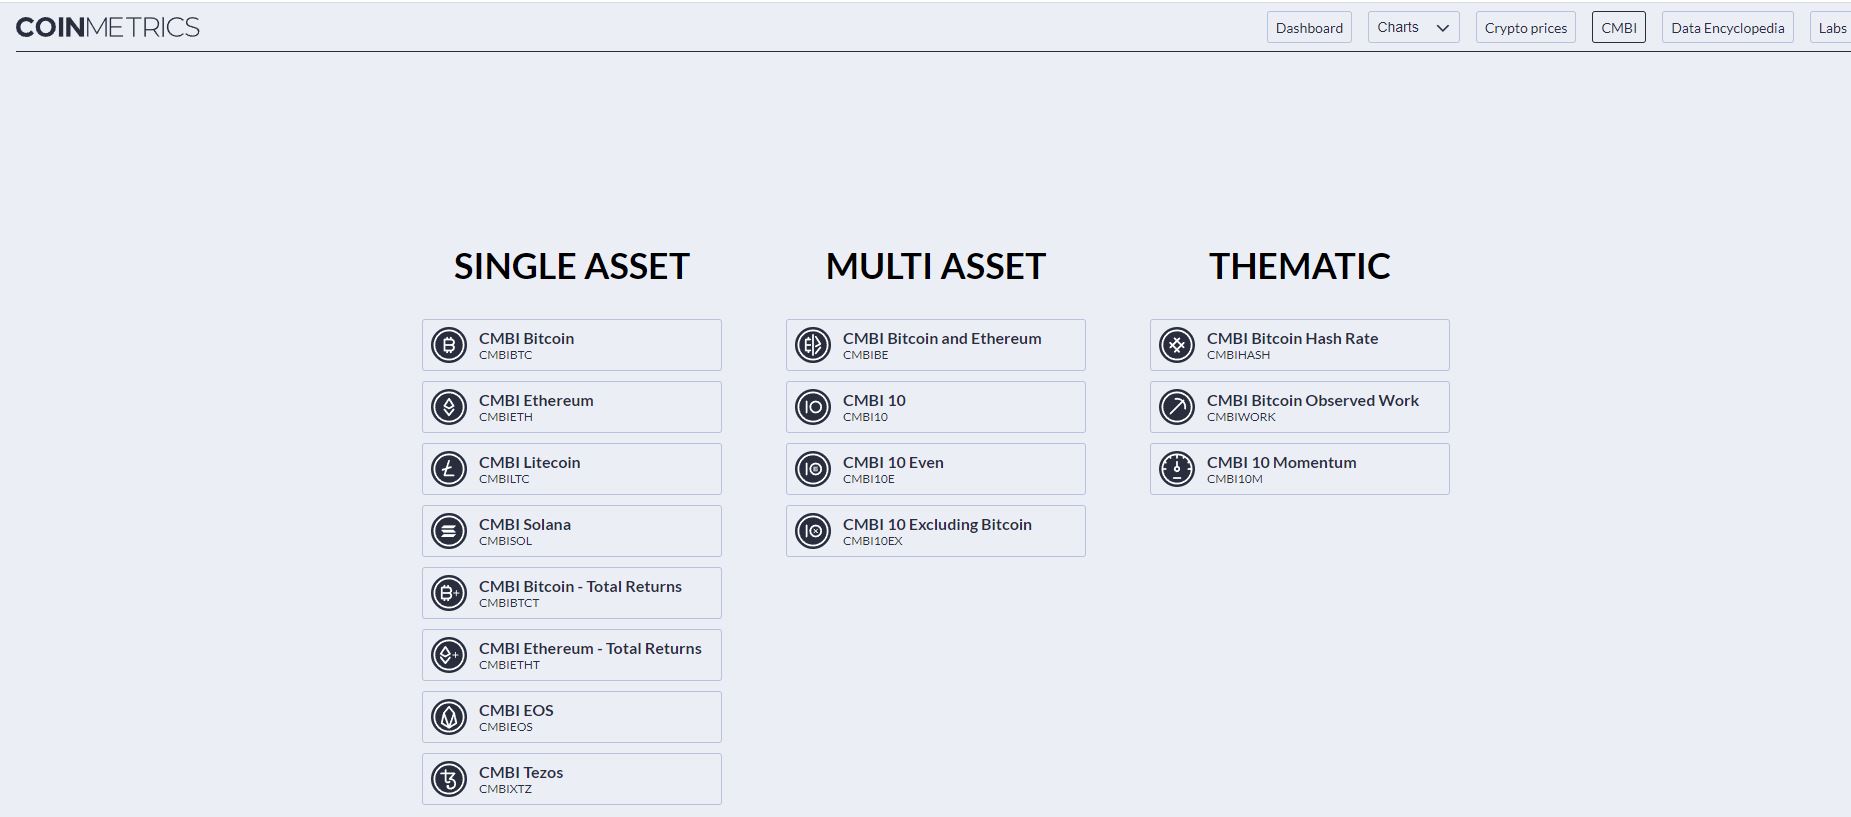Click the CMBI 10 Excluding Bitcoin icon
1851x817 pixels.
click(813, 531)
